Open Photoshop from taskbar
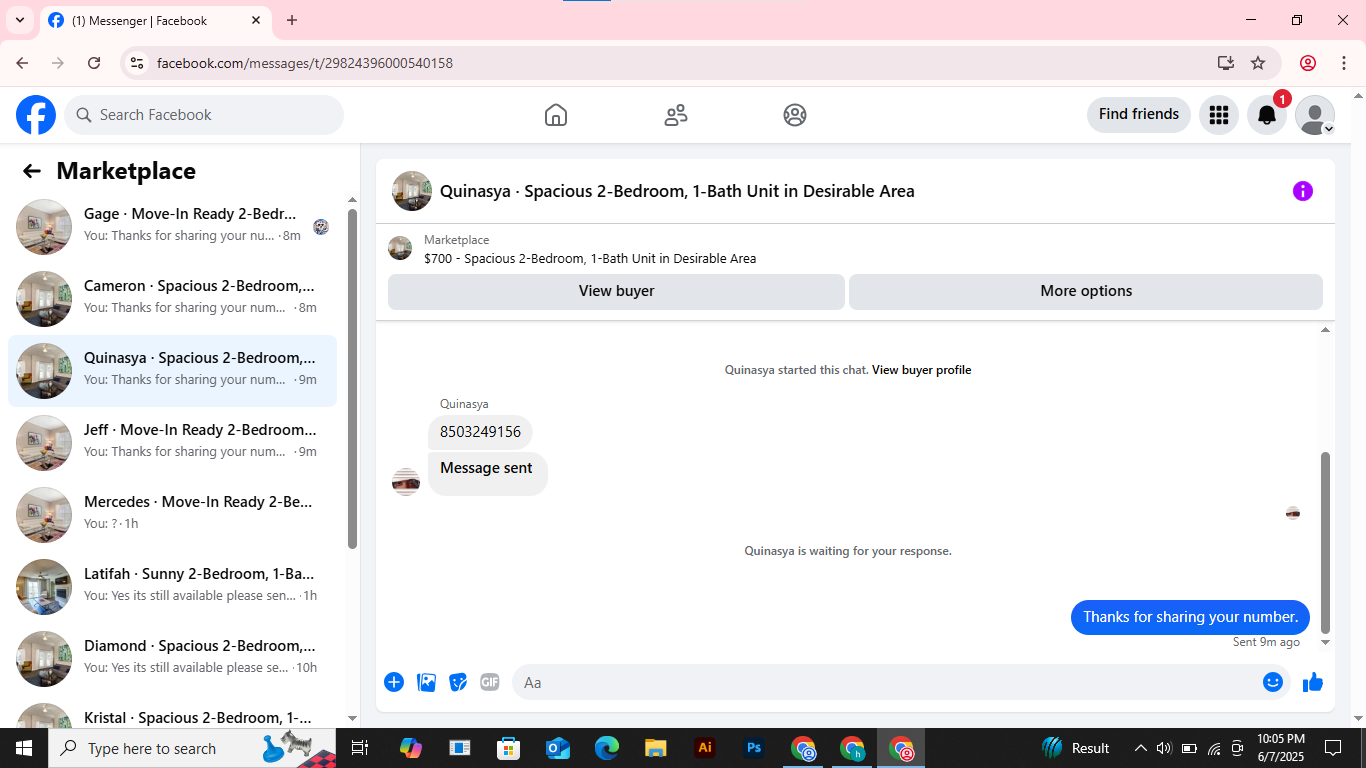The height and width of the screenshot is (768, 1366). (754, 748)
